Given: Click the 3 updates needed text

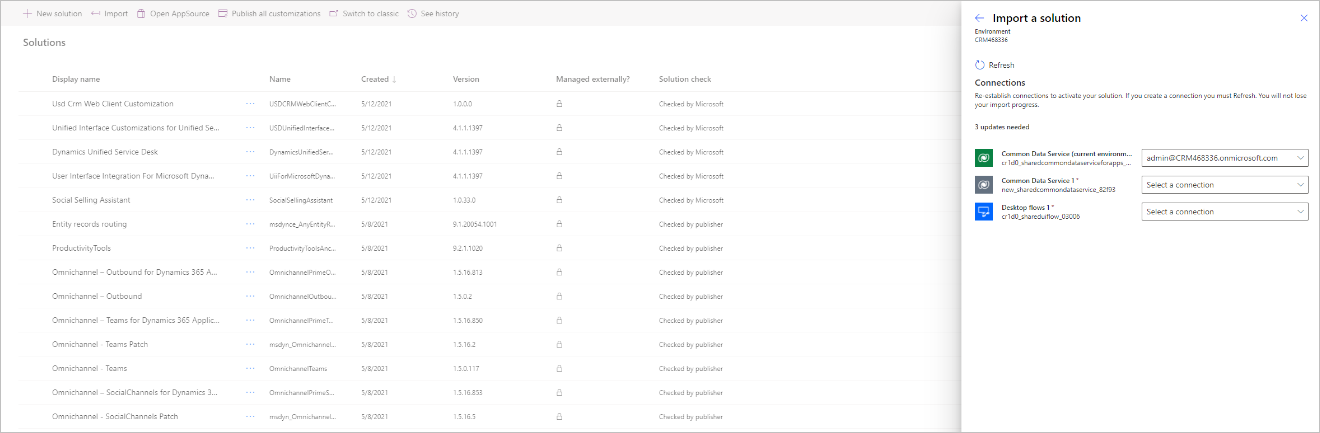Looking at the screenshot, I should (1002, 127).
